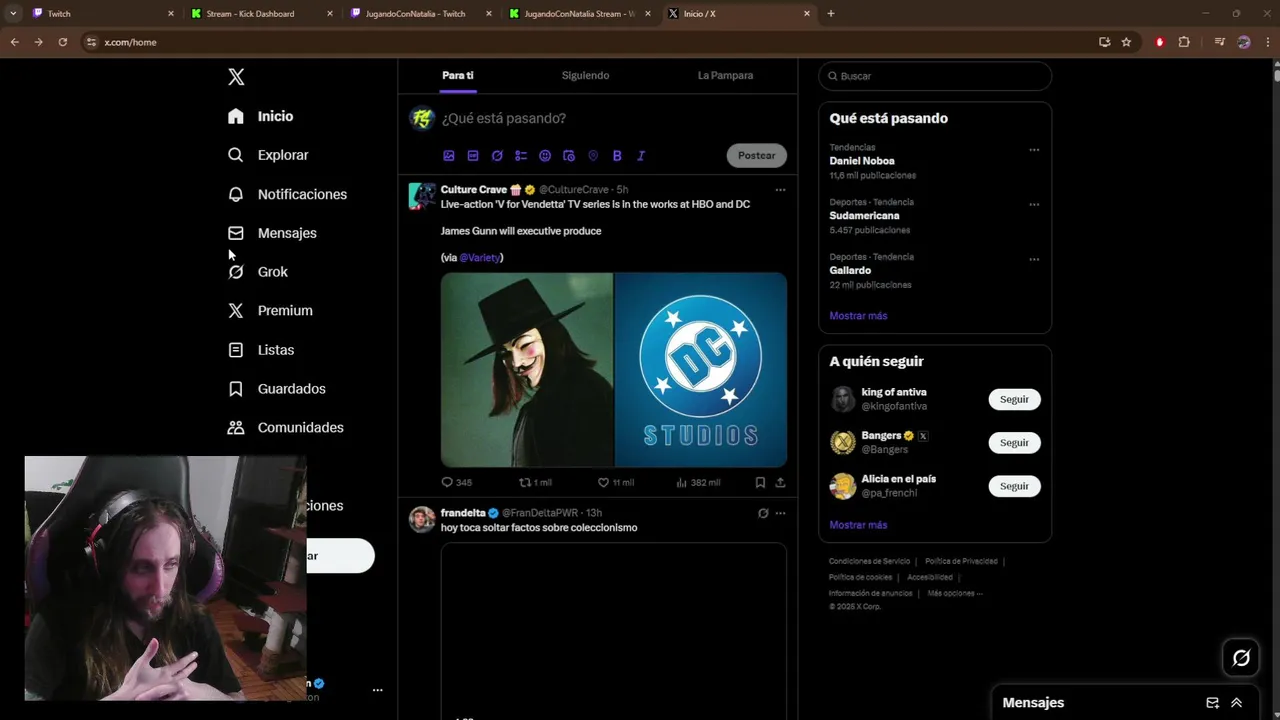Click the Buscar search field
This screenshot has height=720, width=1280.
pos(935,76)
